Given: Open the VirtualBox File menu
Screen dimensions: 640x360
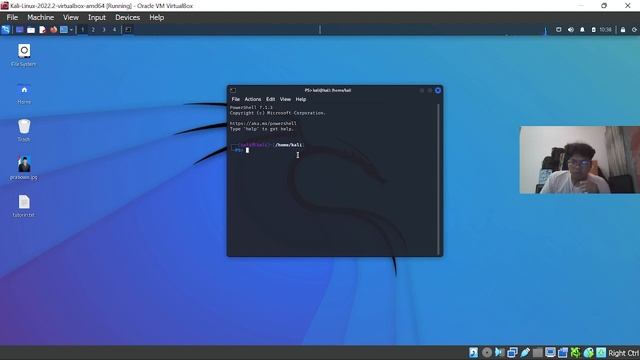Looking at the screenshot, I should (x=12, y=18).
